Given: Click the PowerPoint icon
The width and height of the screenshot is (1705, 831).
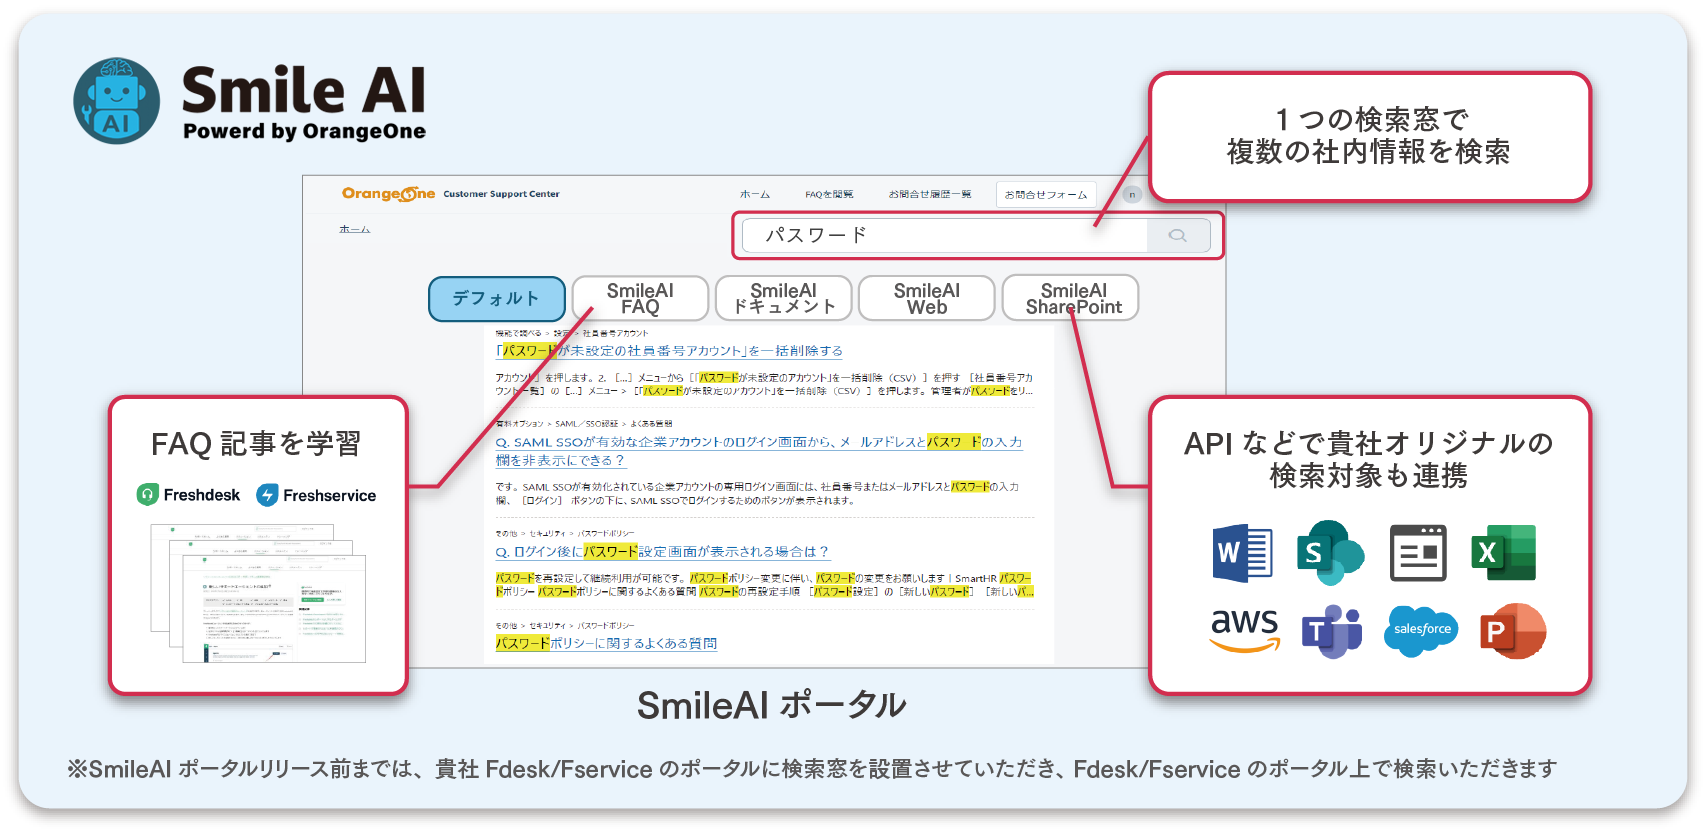Looking at the screenshot, I should tap(1512, 631).
